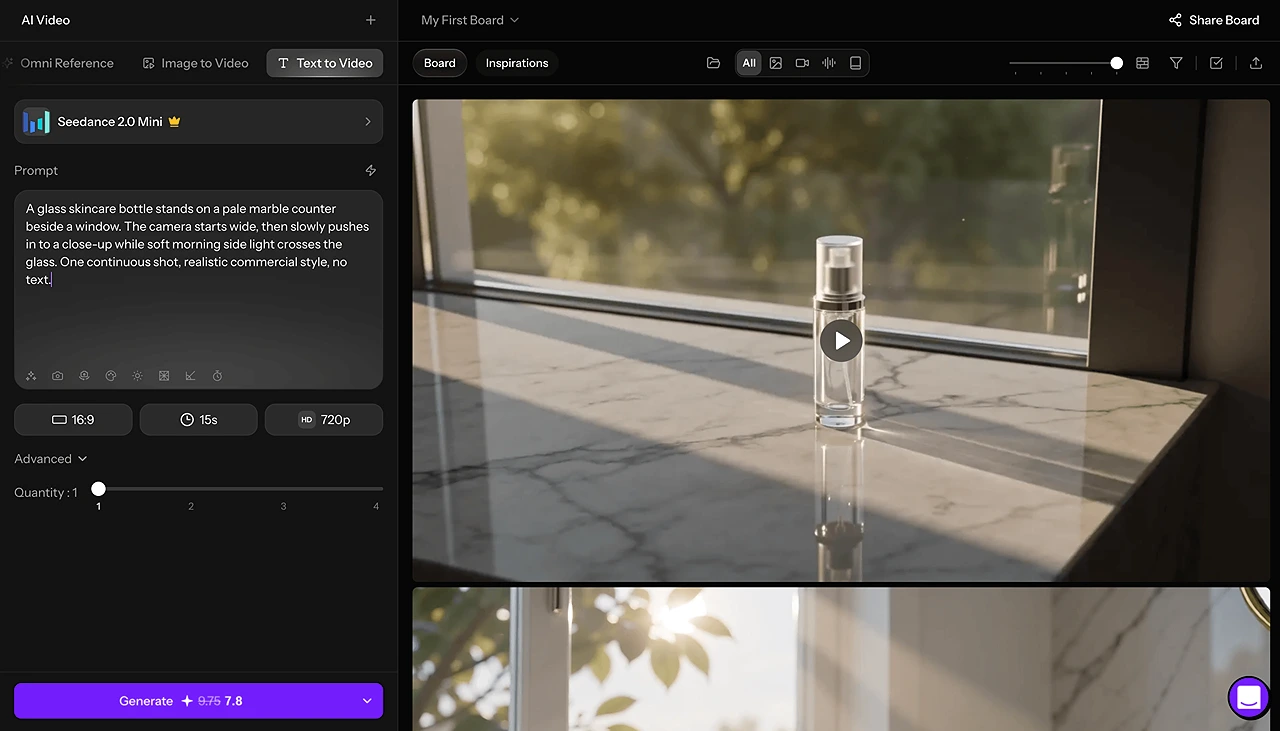
Task: Click the export upload icon
Action: pyautogui.click(x=1256, y=63)
